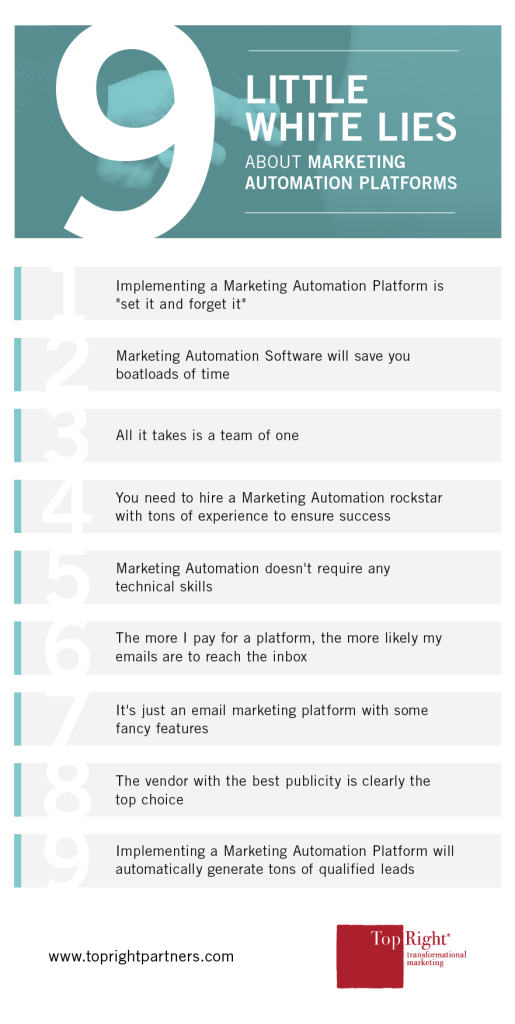515x1024 pixels.
Task: Select lie 7 about fancy features
Action: [x=272, y=718]
